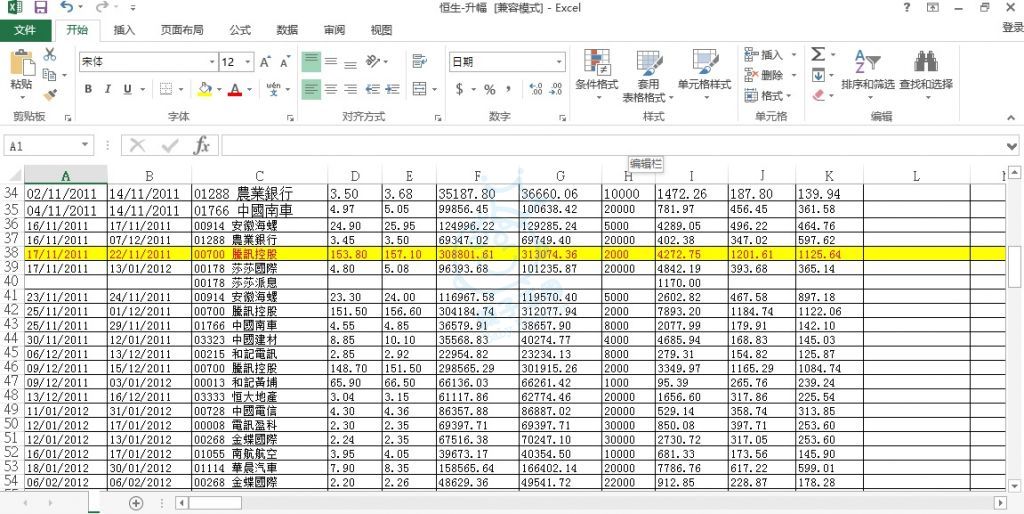Click the AutoSum sigma icon
Screen dimensions: 1024x514
pyautogui.click(x=818, y=54)
